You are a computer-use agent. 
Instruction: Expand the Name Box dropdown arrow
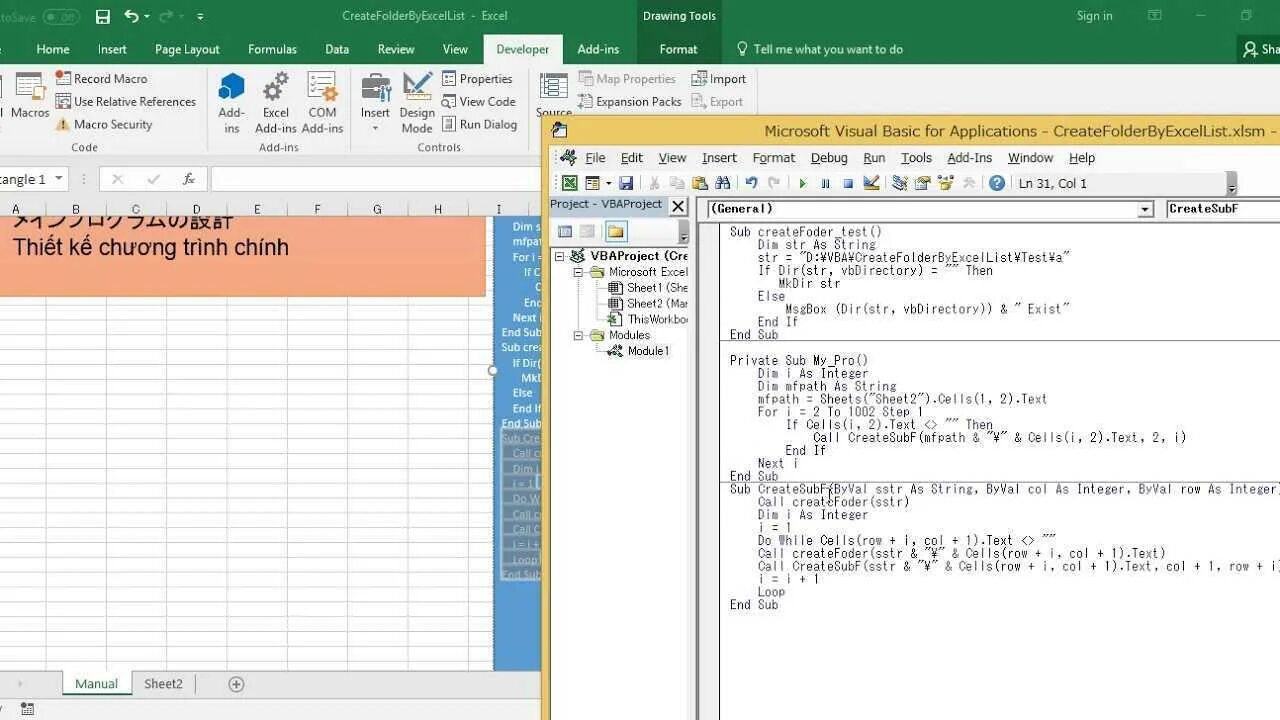click(60, 179)
